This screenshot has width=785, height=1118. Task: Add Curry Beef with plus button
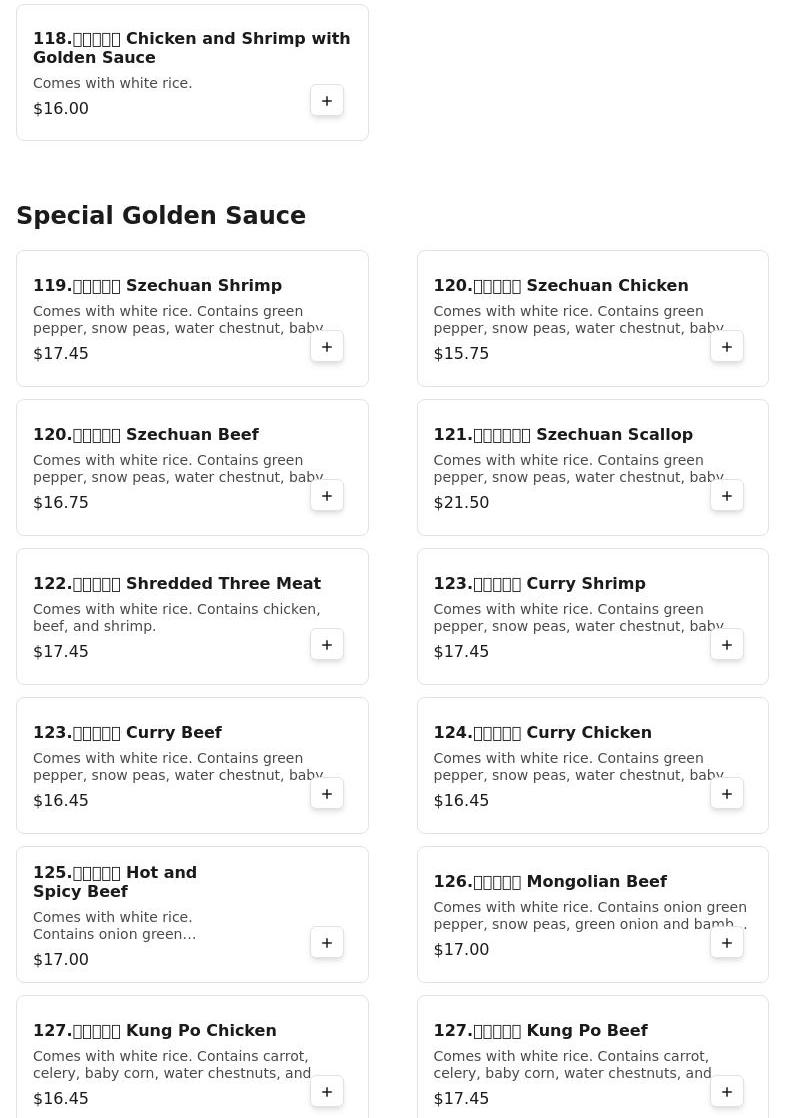(327, 794)
